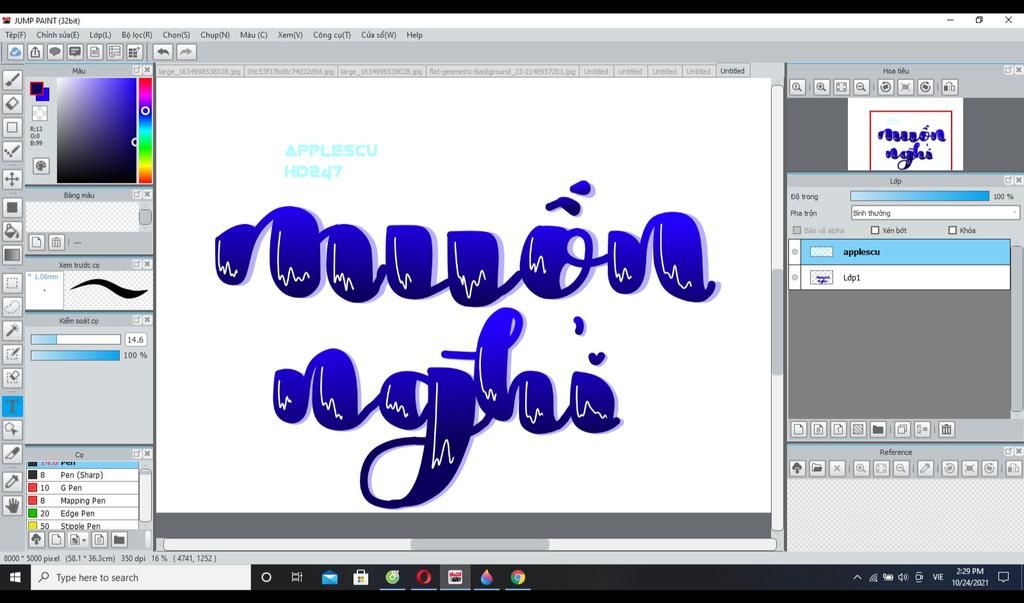The width and height of the screenshot is (1024, 603).
Task: Open the Windows Start menu
Action: [x=15, y=578]
